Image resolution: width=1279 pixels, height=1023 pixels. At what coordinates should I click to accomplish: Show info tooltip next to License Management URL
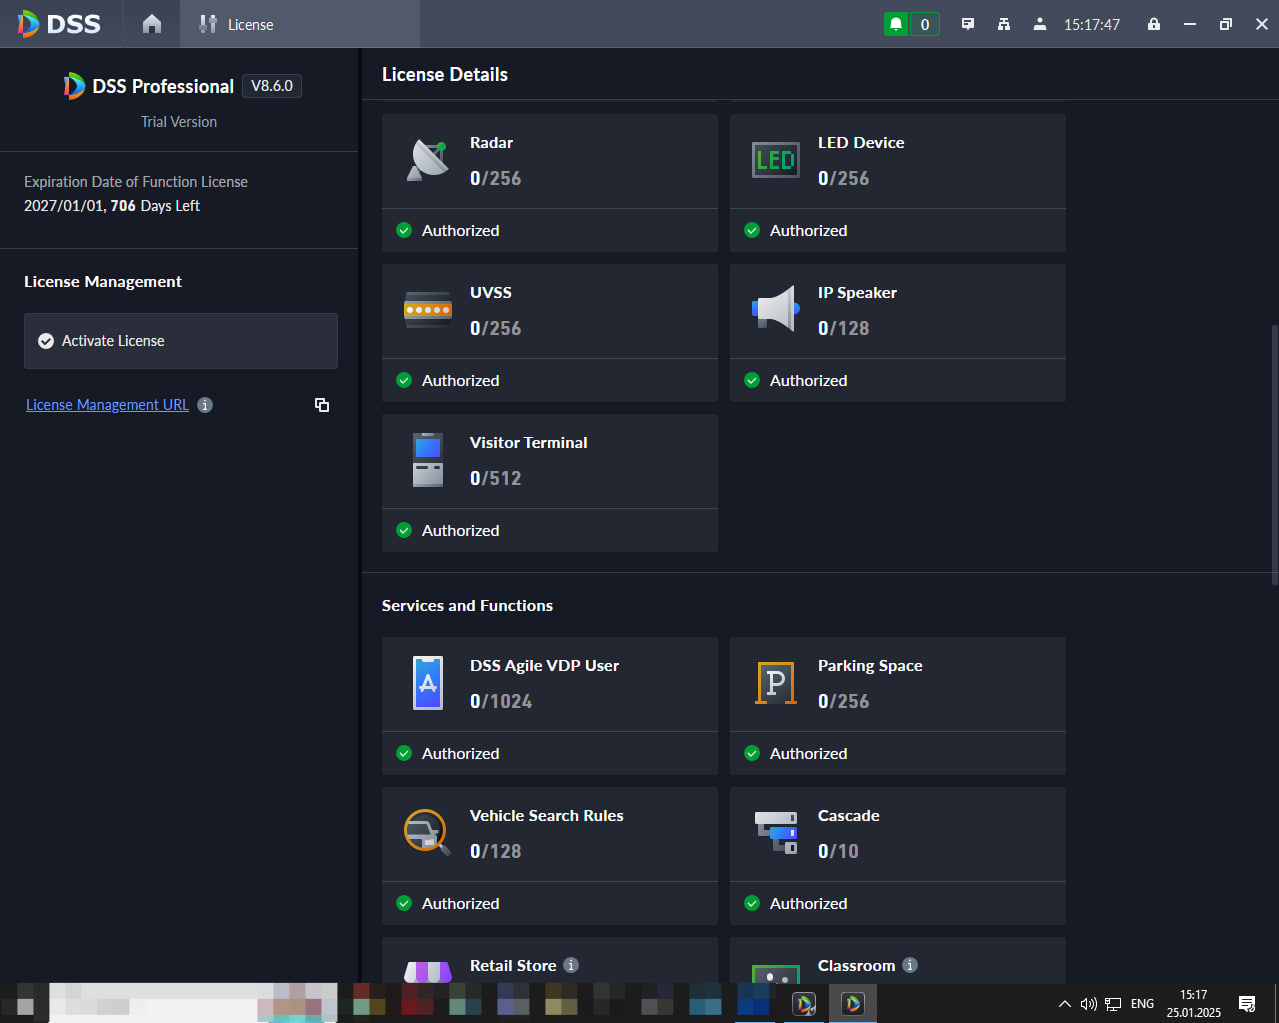tap(205, 405)
